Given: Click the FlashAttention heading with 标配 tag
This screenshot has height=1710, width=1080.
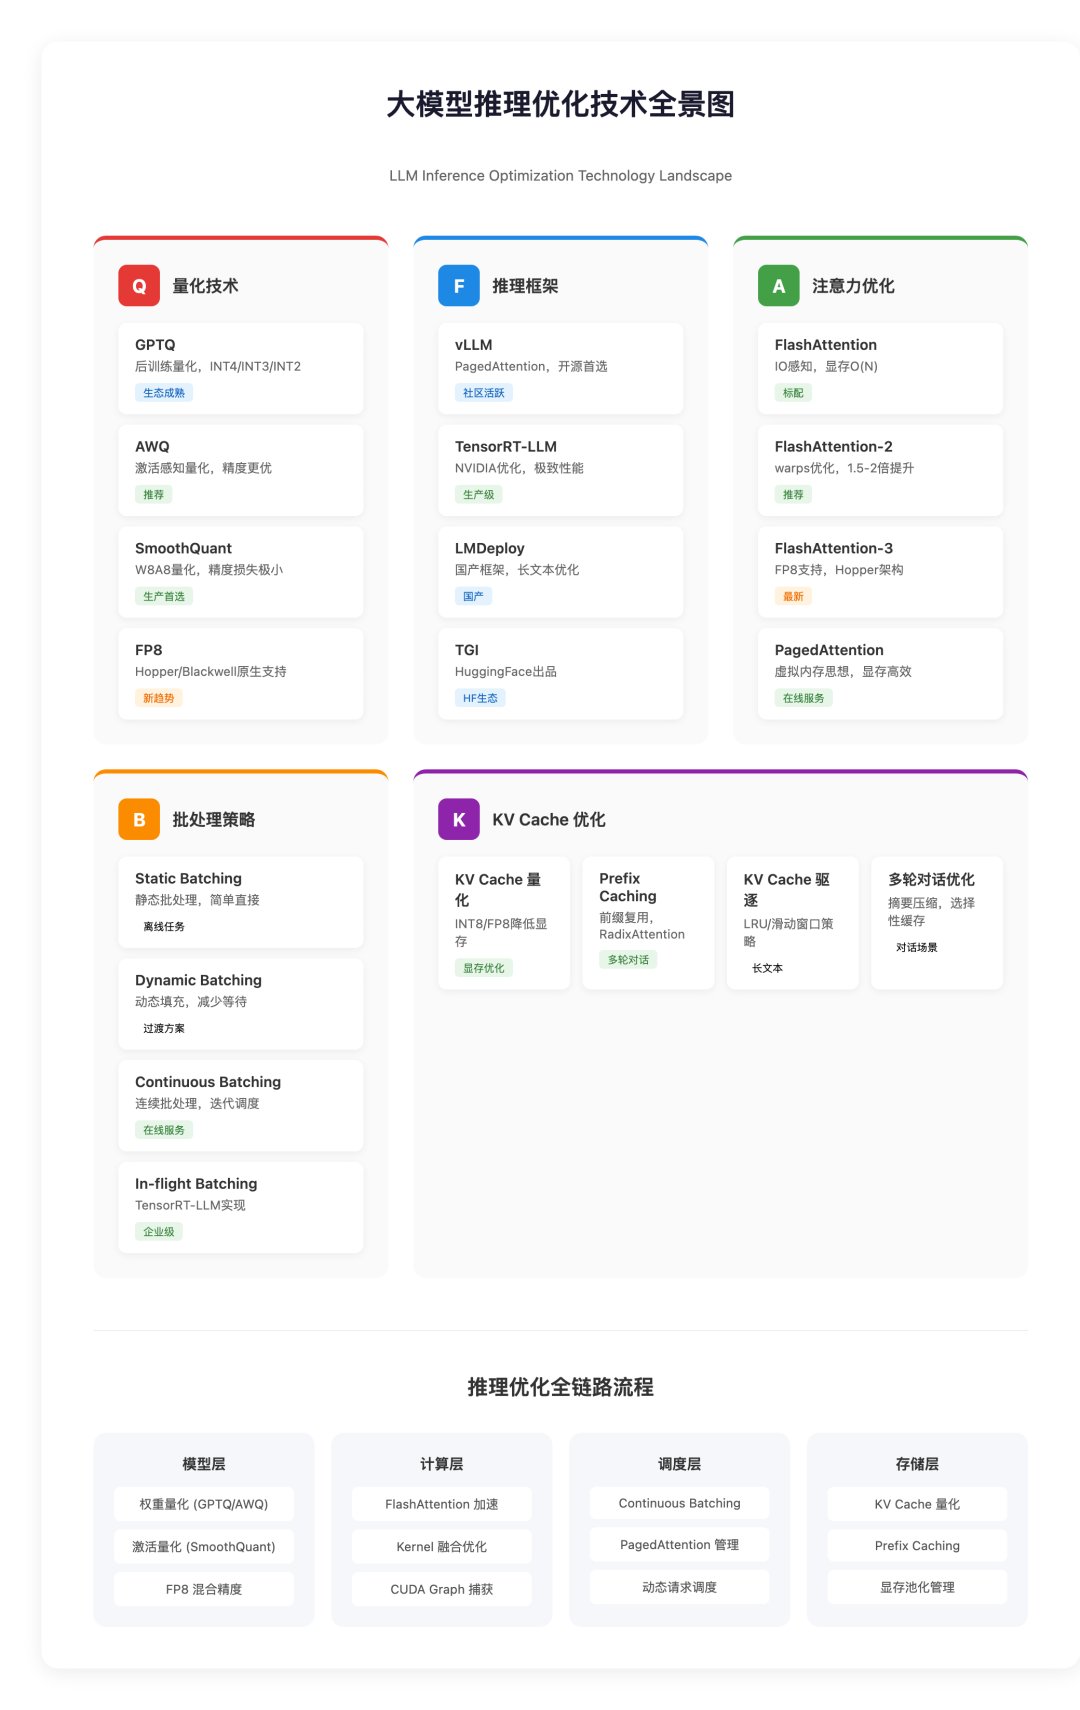Looking at the screenshot, I should (x=825, y=345).
